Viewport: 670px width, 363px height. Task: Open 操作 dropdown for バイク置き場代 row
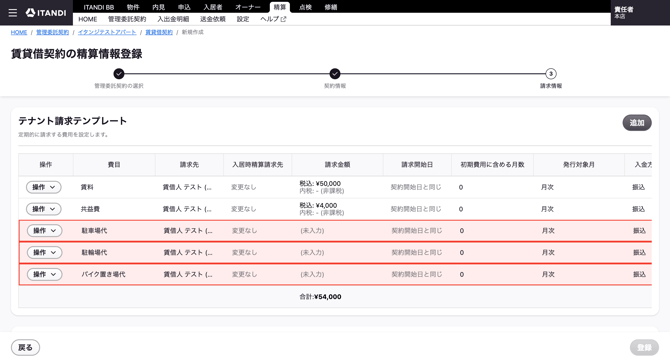44,274
